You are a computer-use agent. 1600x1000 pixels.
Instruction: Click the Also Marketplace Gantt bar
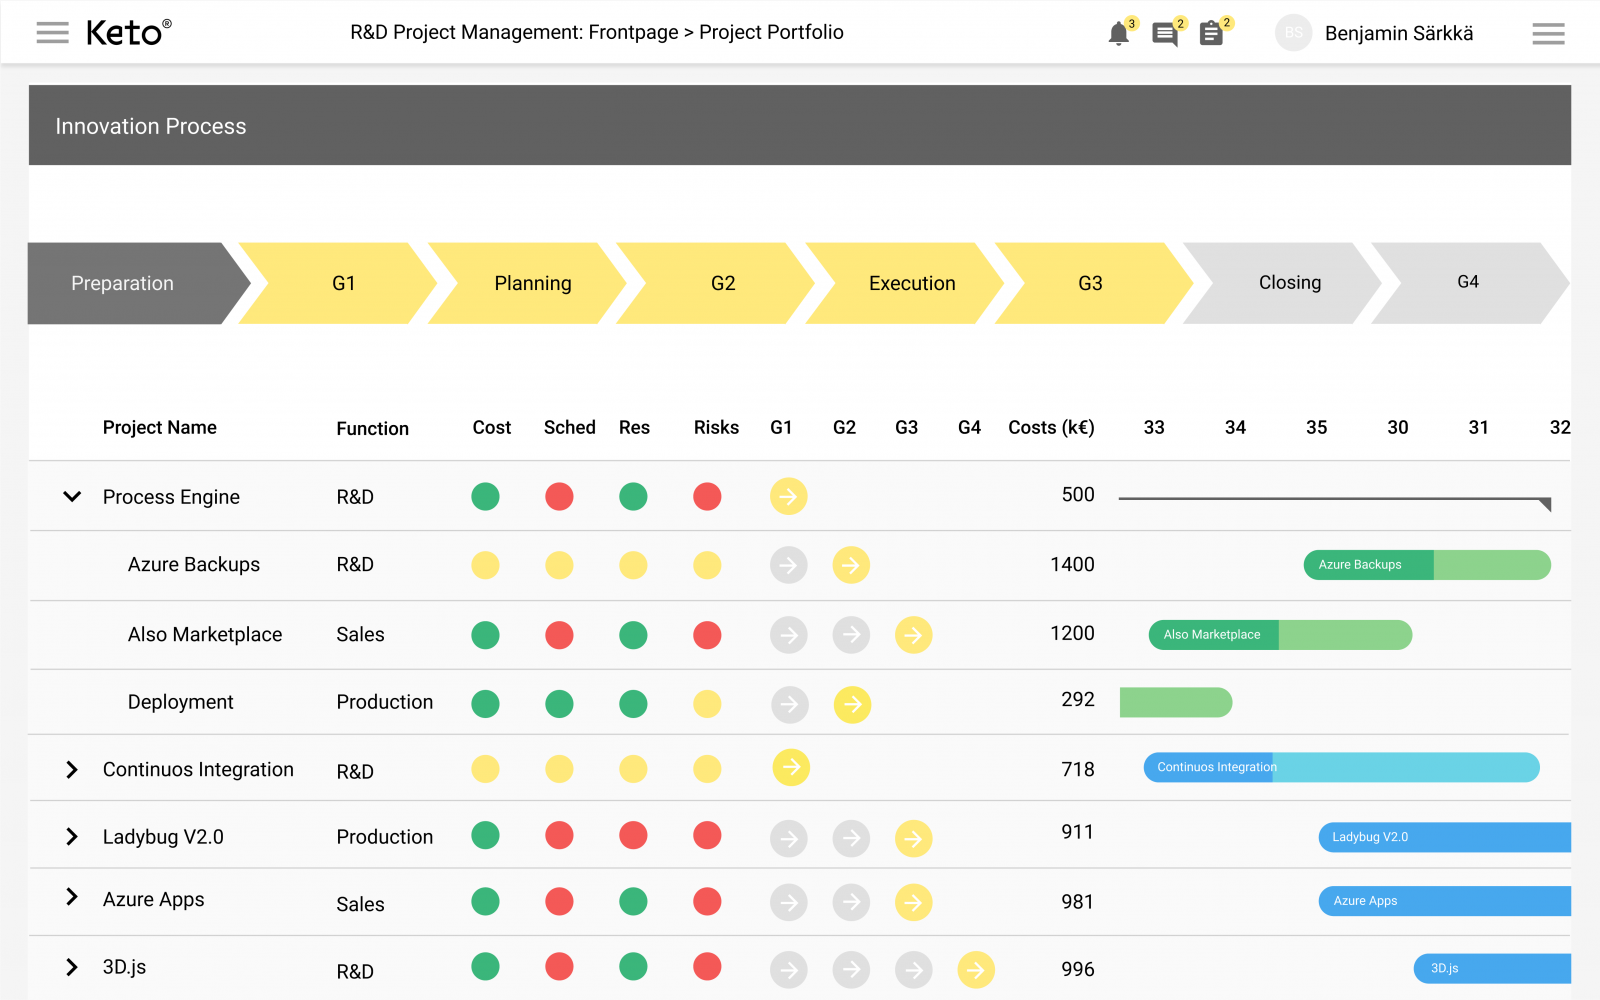1280,635
